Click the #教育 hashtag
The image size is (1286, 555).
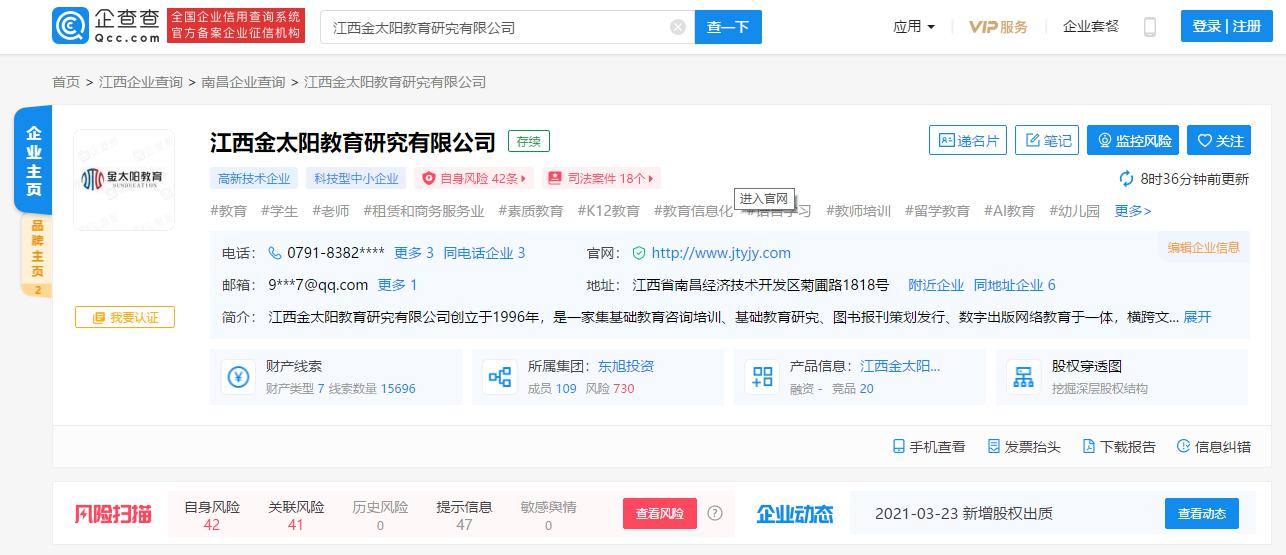tap(229, 211)
